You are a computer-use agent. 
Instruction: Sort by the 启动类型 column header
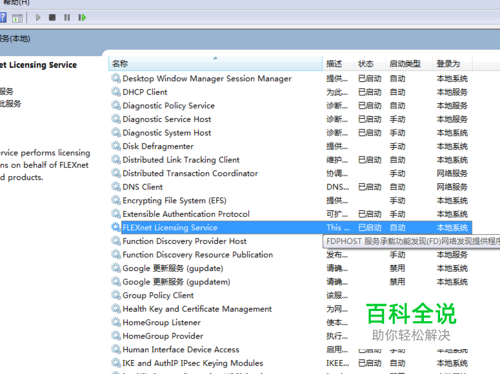coord(408,63)
